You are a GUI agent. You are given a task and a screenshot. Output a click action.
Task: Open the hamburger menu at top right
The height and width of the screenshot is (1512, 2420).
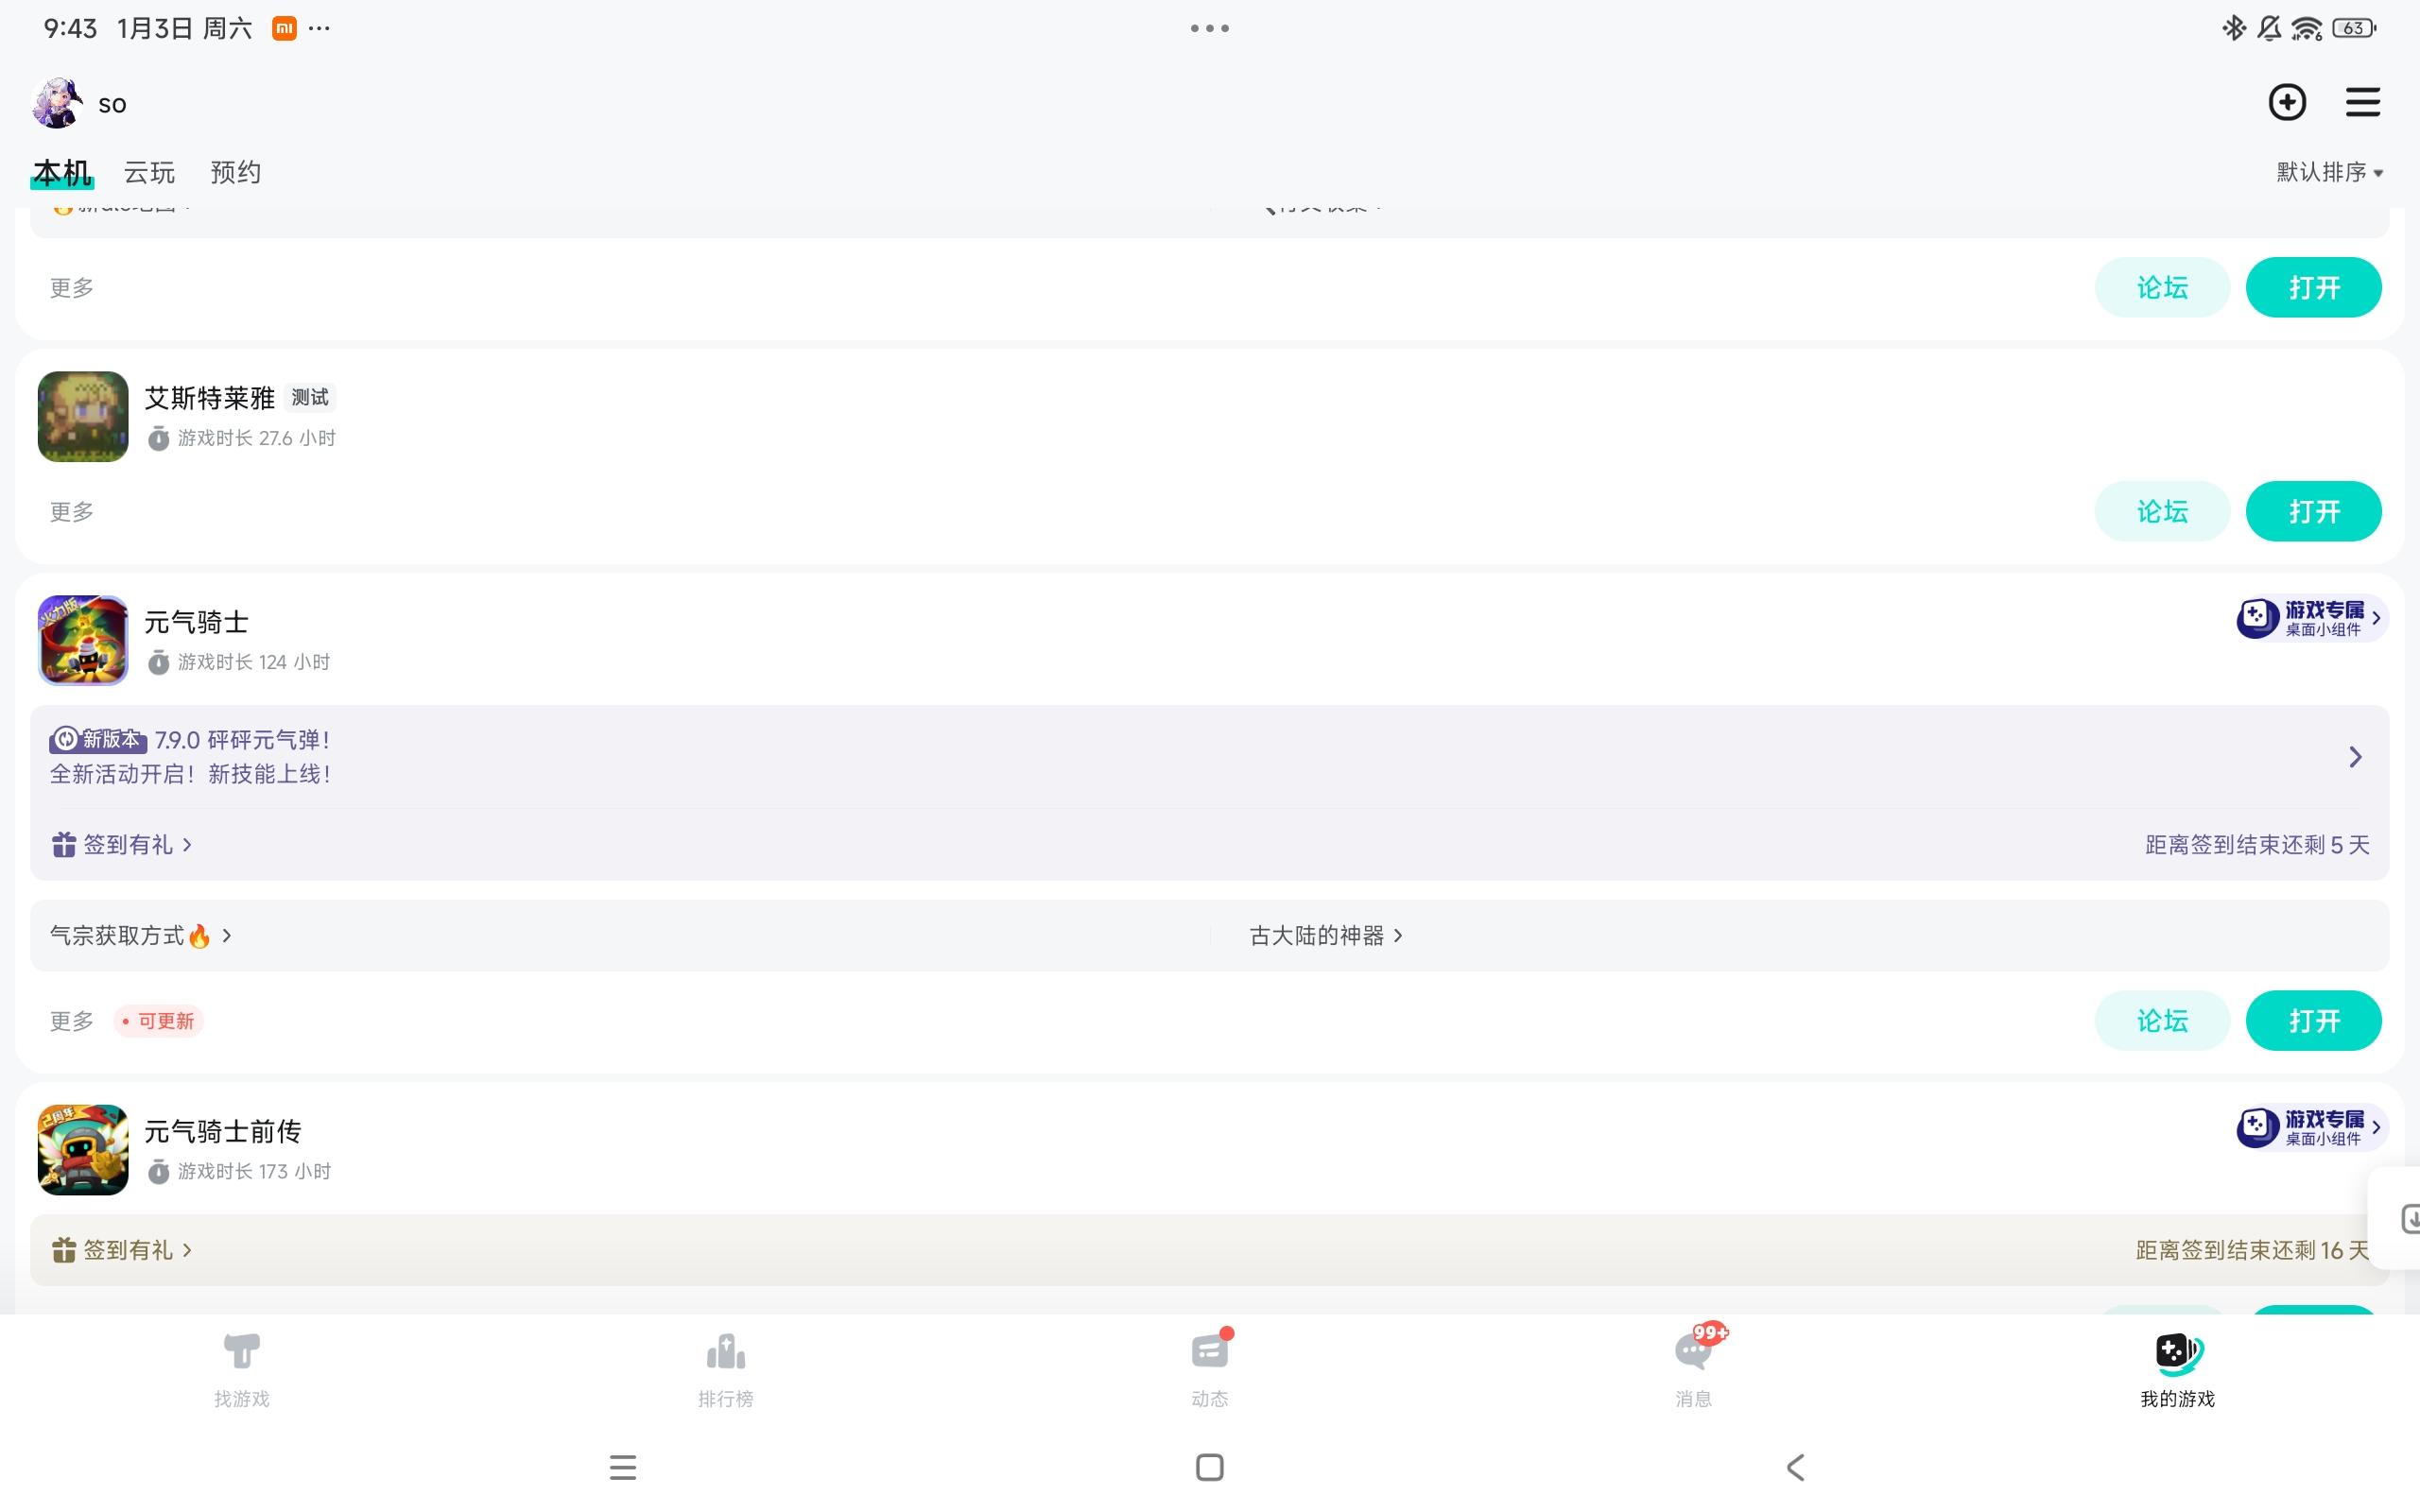pos(2363,102)
